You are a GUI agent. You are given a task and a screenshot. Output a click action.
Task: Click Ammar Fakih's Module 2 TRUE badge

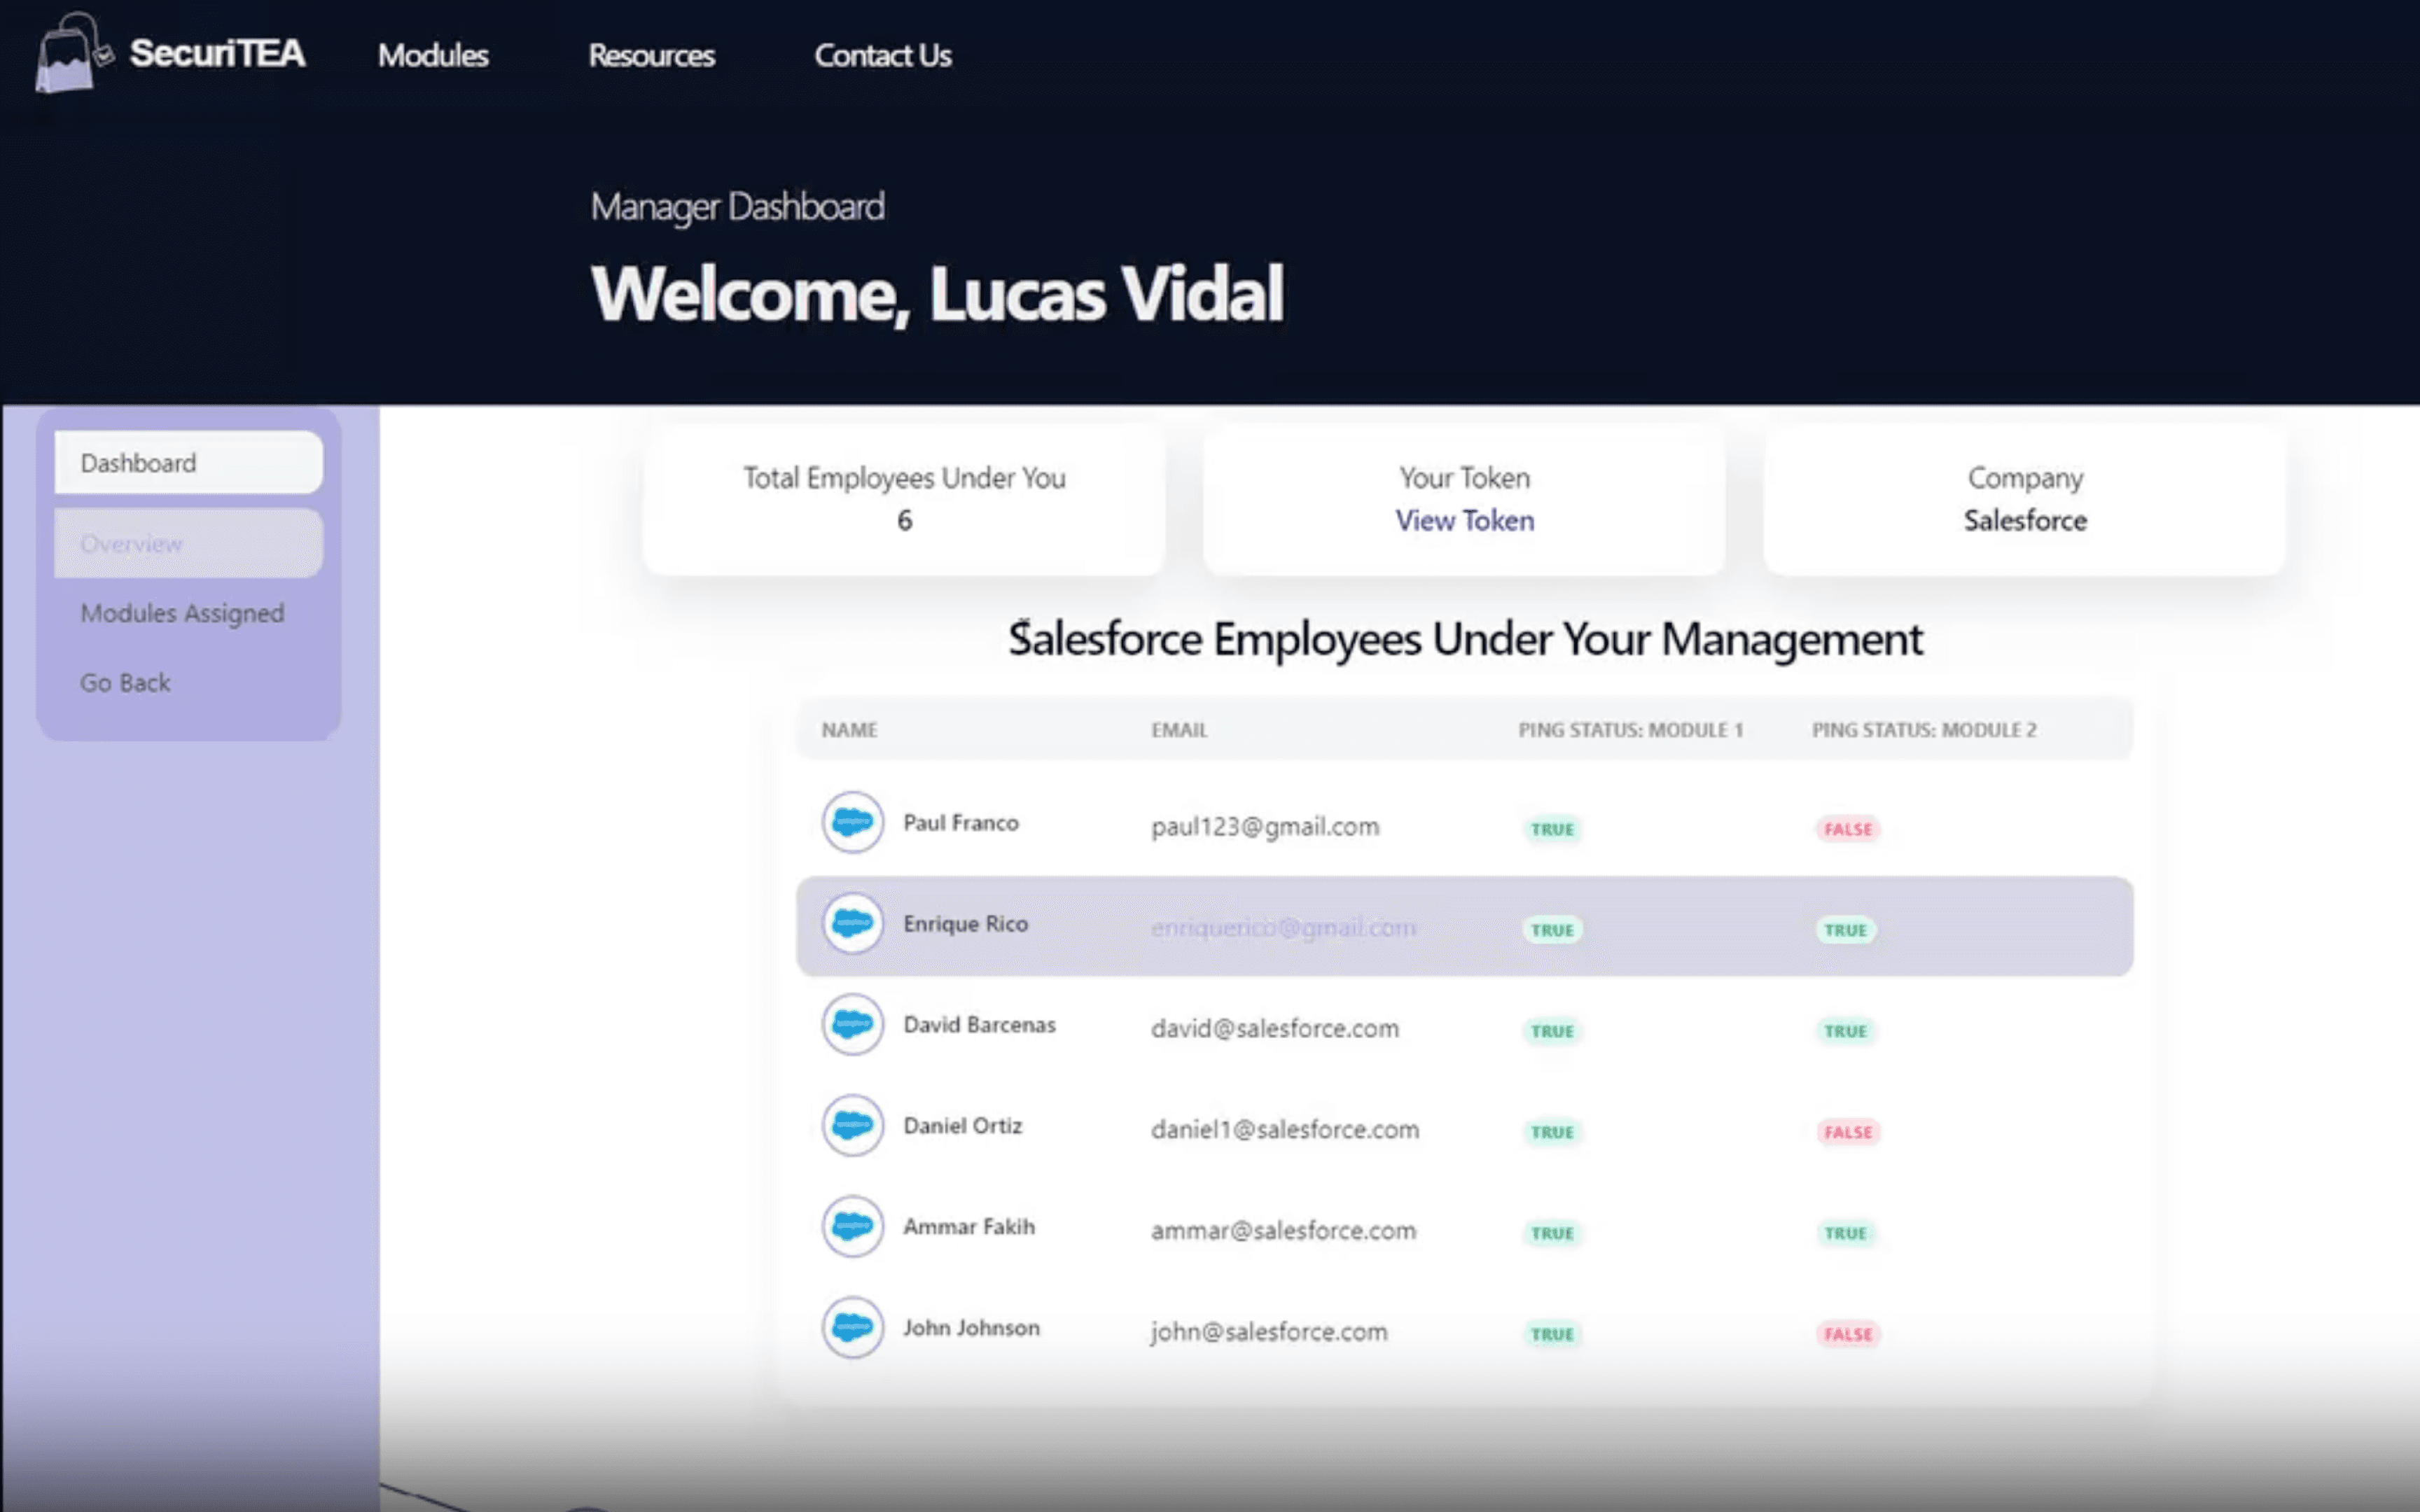1846,1233
